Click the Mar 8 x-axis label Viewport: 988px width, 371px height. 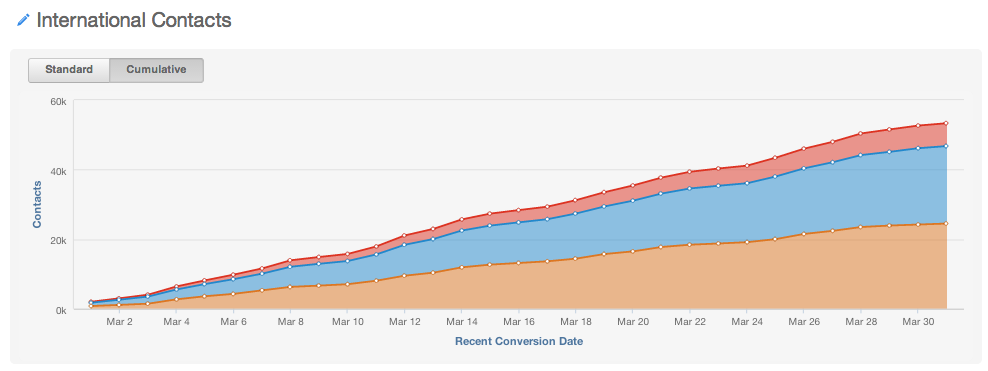tap(290, 322)
